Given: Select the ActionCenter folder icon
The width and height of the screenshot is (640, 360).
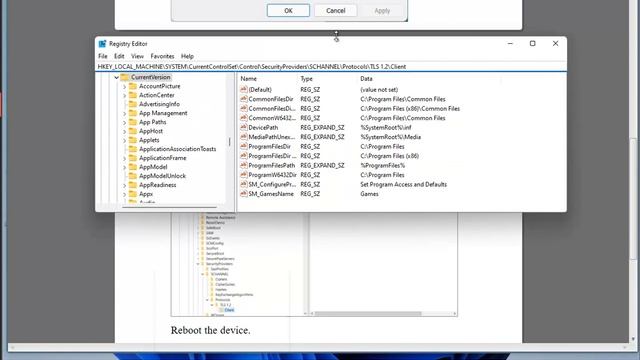Looking at the screenshot, I should (133, 95).
